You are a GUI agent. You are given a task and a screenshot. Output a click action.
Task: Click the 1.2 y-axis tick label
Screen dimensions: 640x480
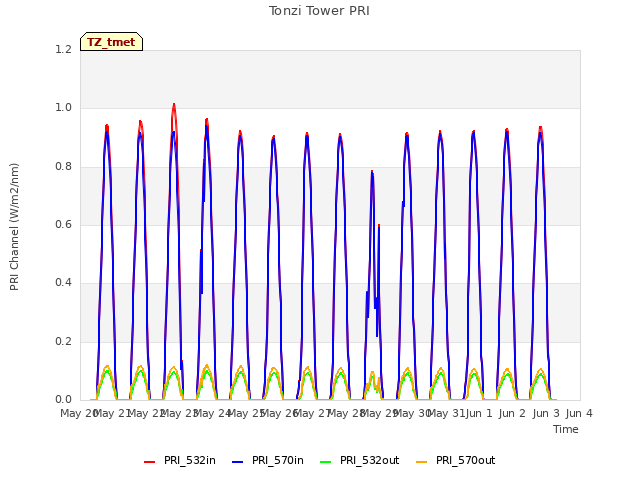point(63,49)
